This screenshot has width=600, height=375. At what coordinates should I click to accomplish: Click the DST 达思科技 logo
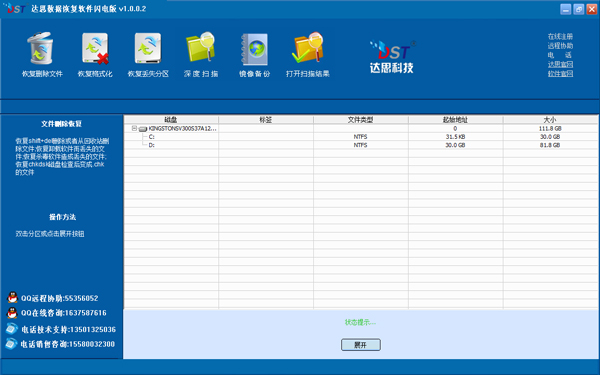click(x=392, y=57)
